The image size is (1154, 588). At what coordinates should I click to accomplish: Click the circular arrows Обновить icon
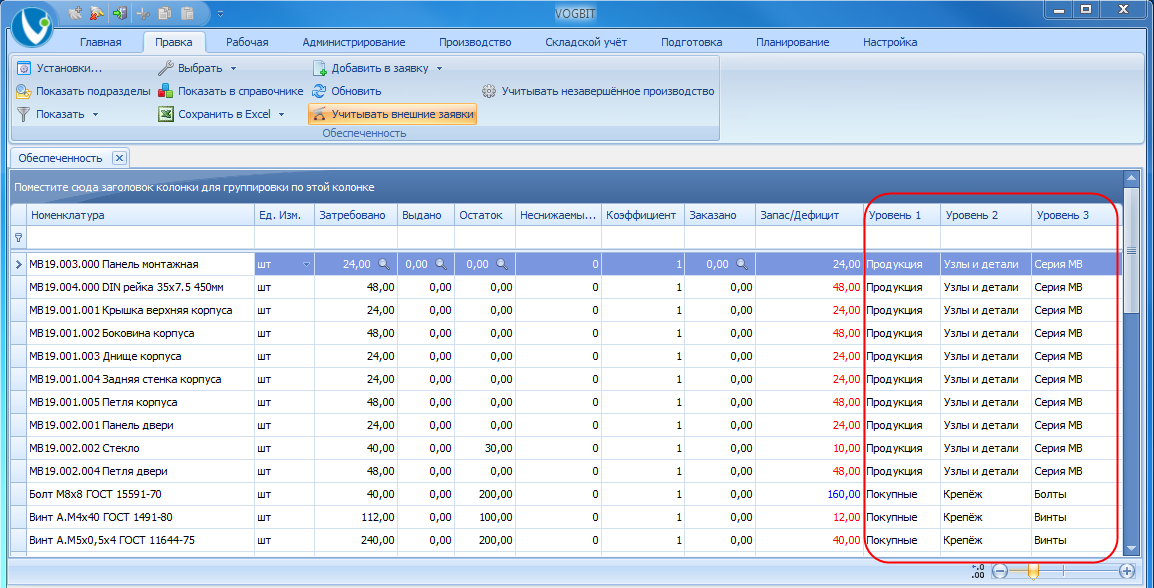[319, 91]
